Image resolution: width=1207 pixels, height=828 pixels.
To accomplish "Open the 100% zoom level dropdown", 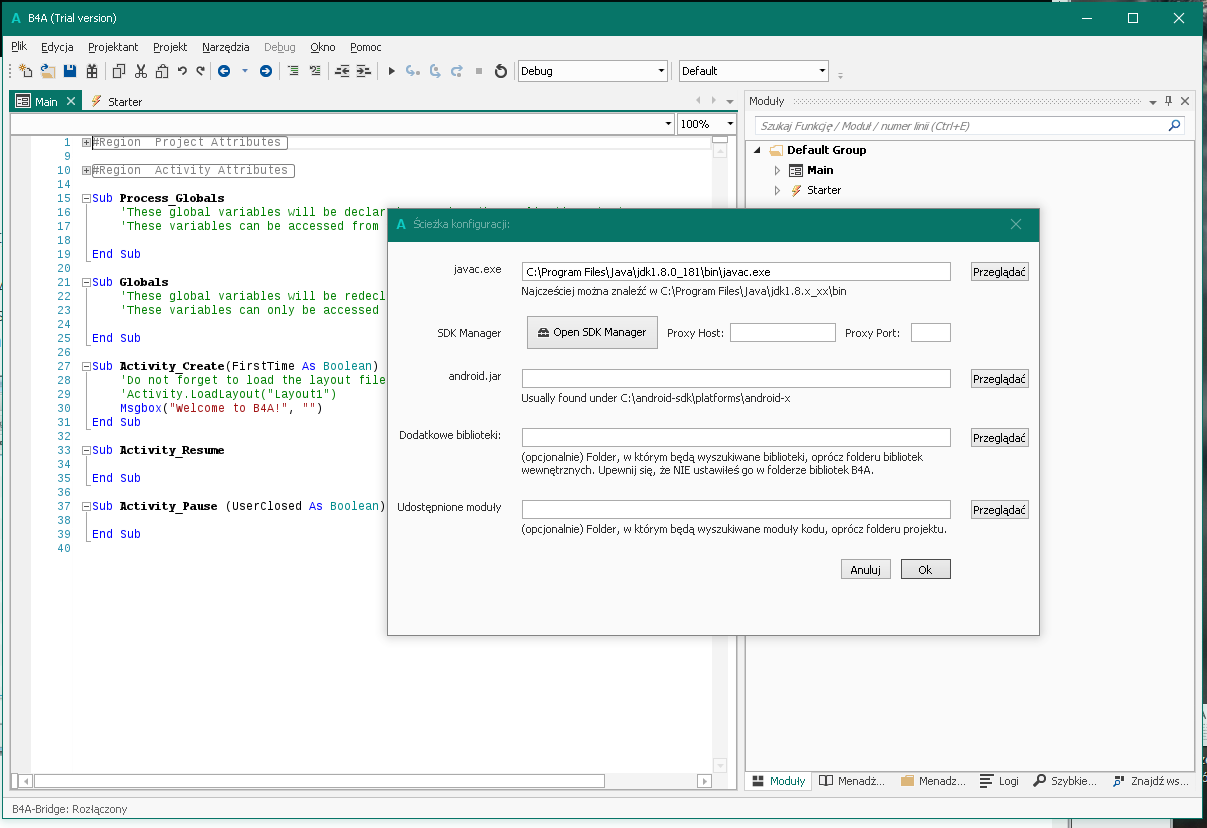I will (730, 124).
